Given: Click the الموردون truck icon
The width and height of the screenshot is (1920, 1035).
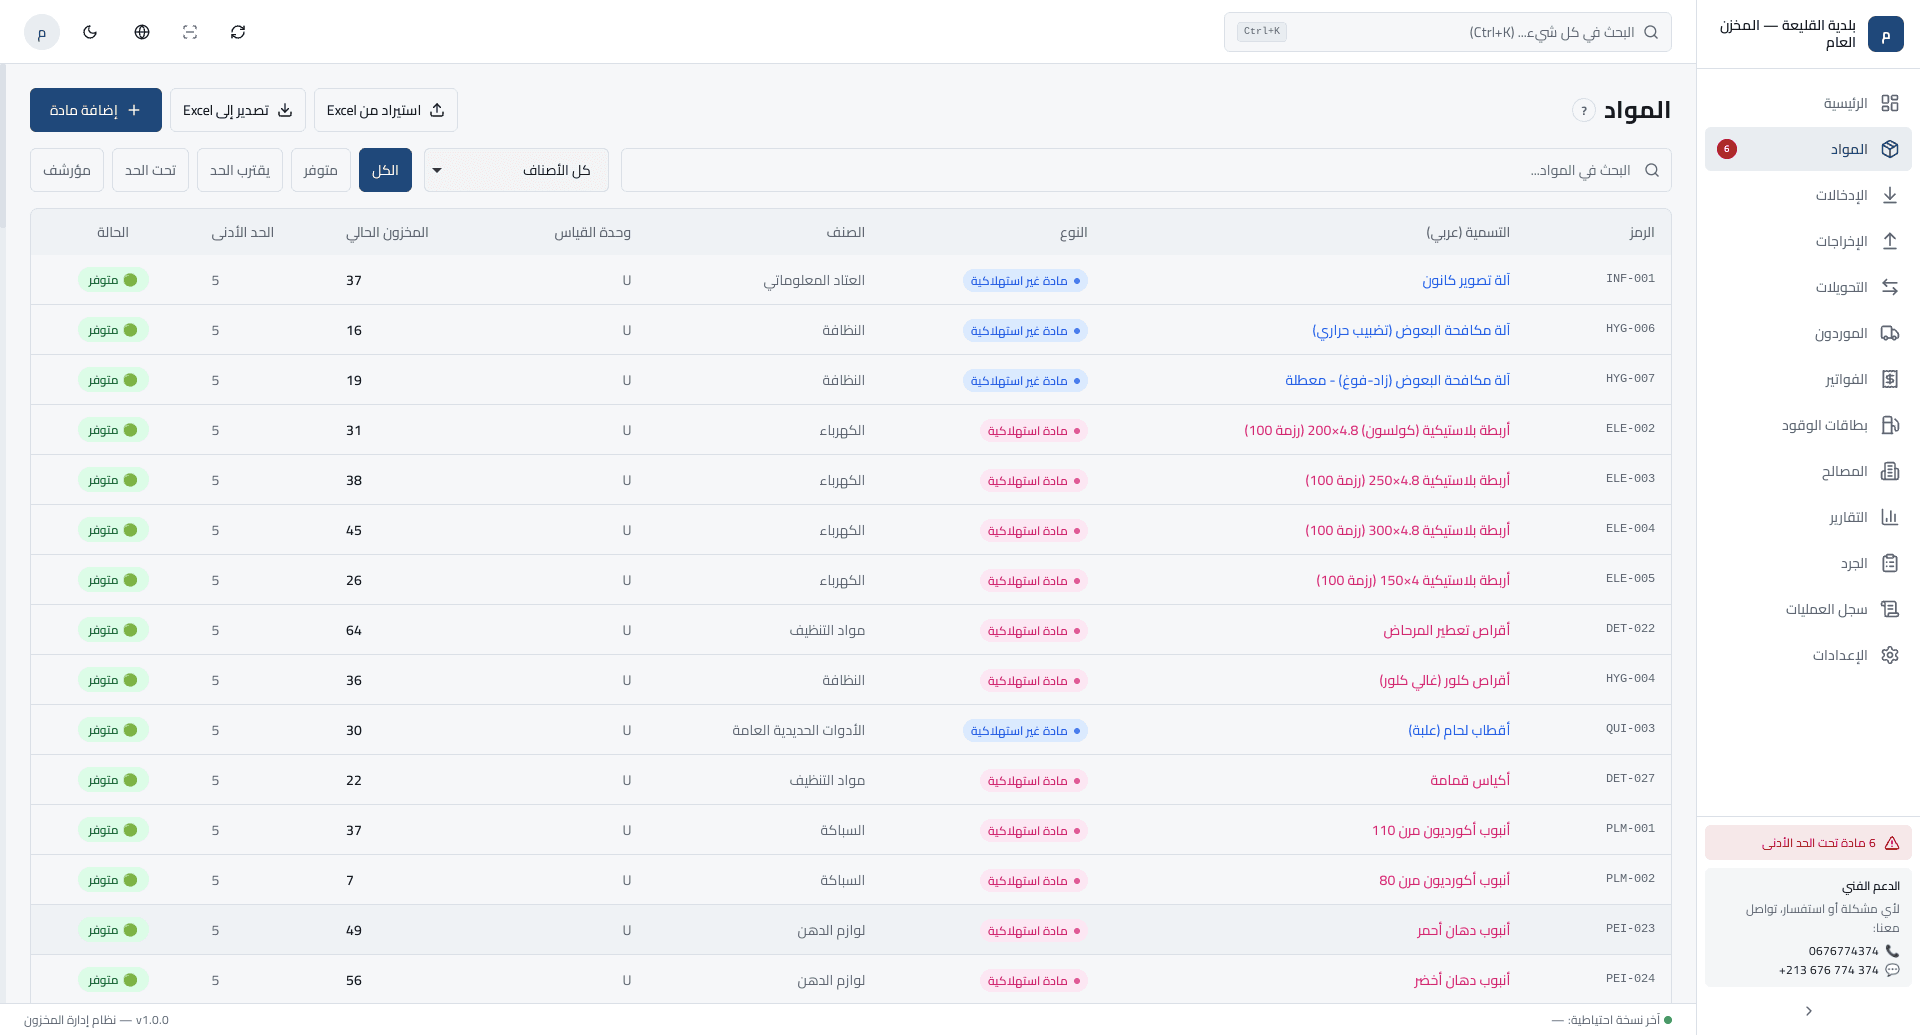Looking at the screenshot, I should pos(1889,333).
